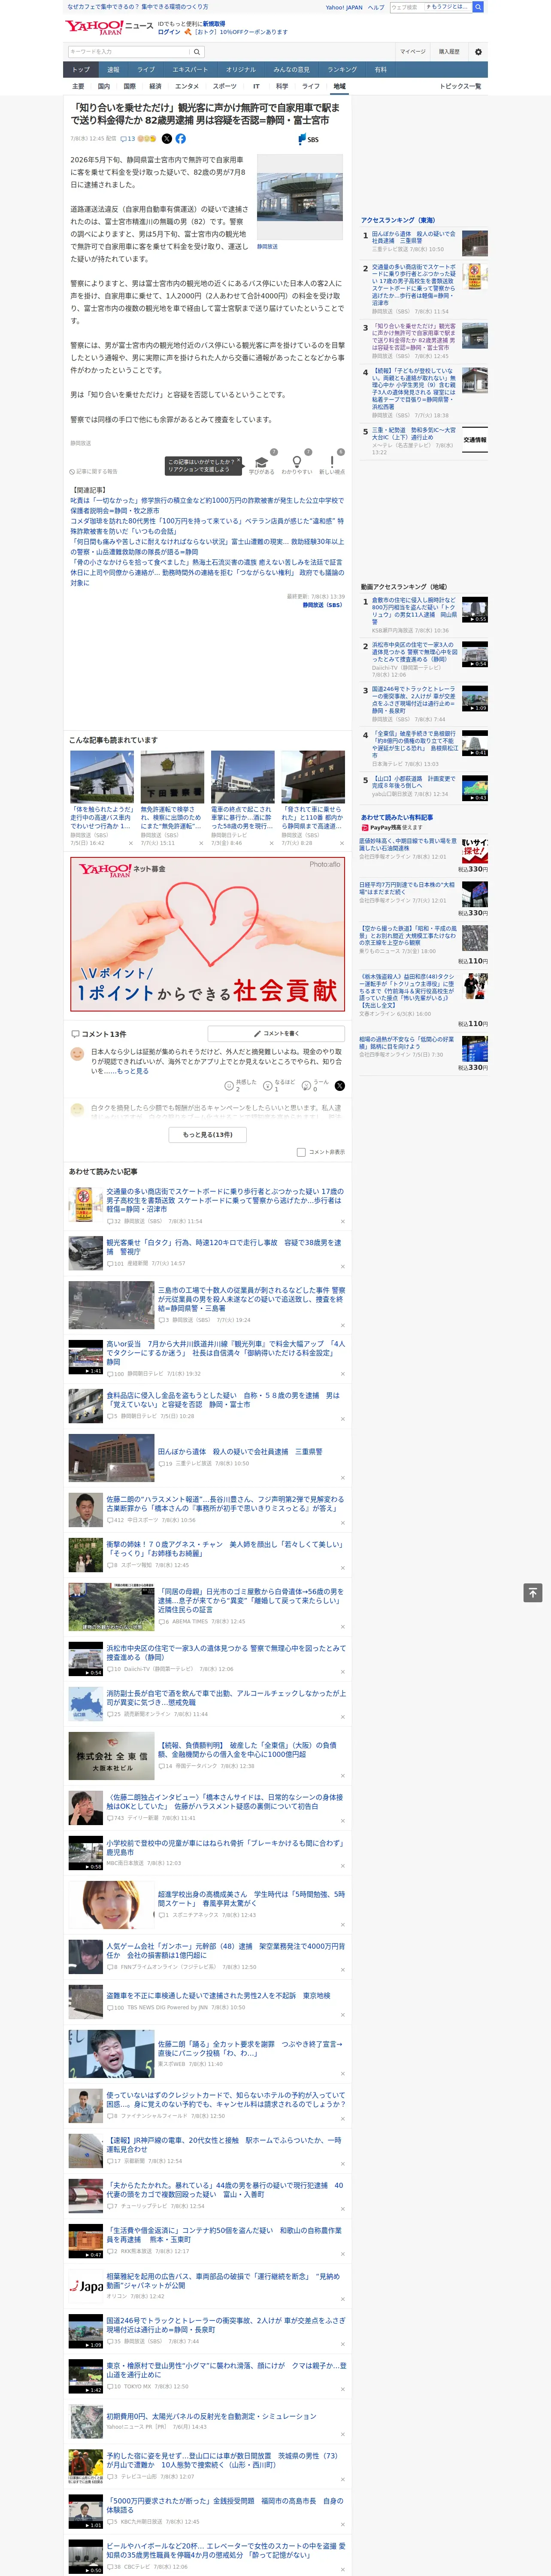
Task: Open the トップ tab
Action: pos(81,70)
